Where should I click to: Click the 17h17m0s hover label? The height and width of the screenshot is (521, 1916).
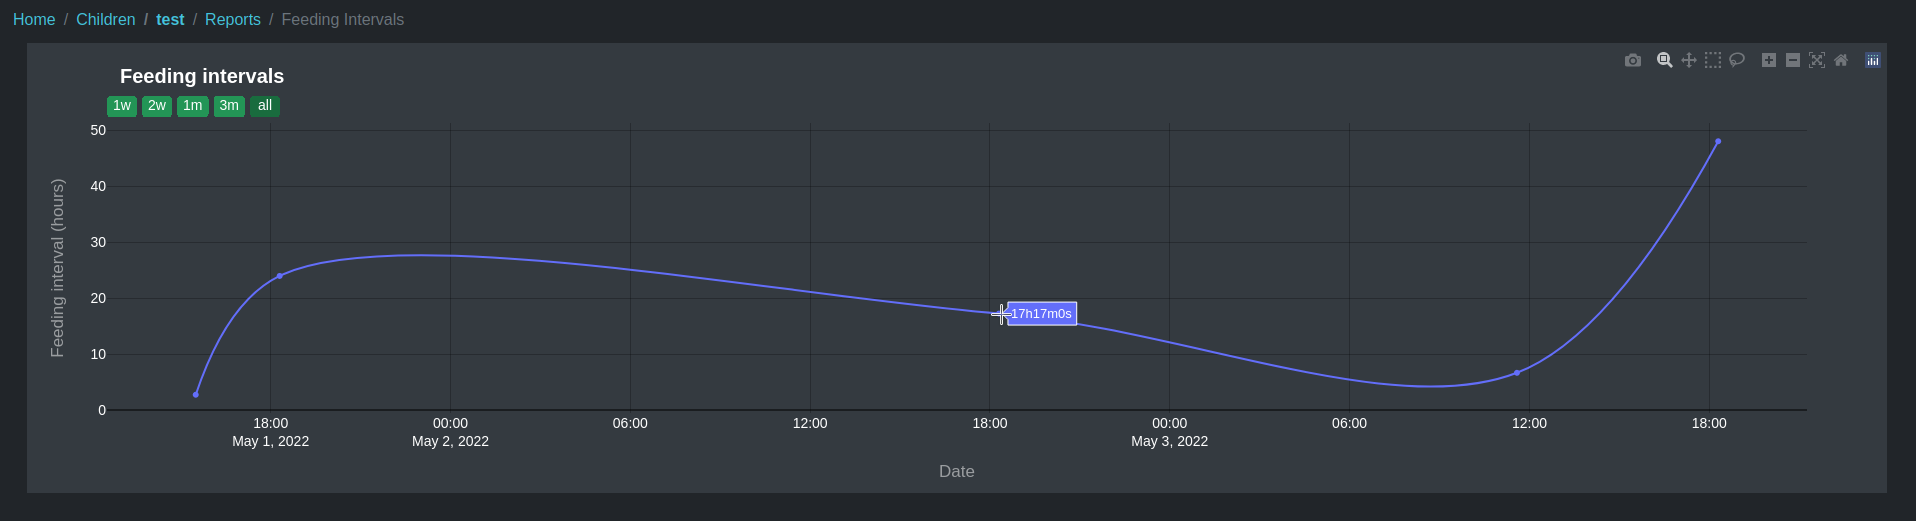click(x=1042, y=314)
